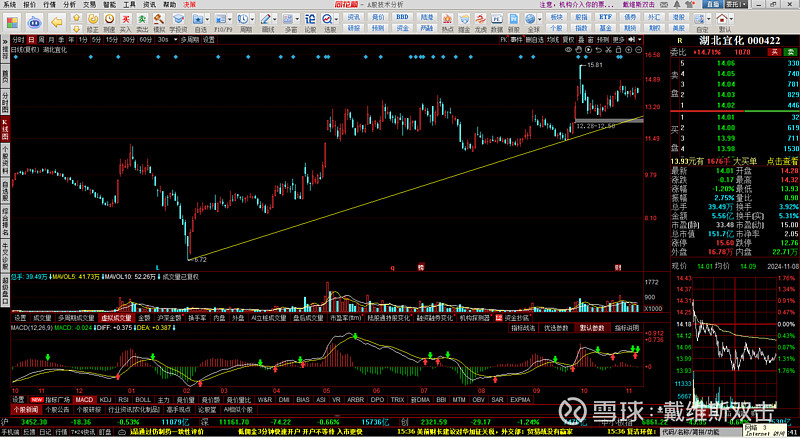
Task: Open the notification bell icon
Action: 677,4
